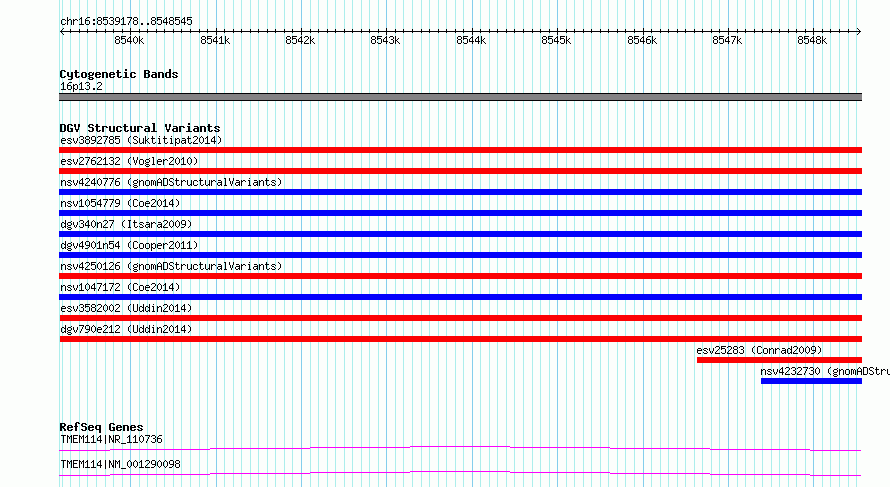The image size is (890, 487).
Task: Open variant esv25283 (Conrad2009) label
Action: click(x=759, y=350)
